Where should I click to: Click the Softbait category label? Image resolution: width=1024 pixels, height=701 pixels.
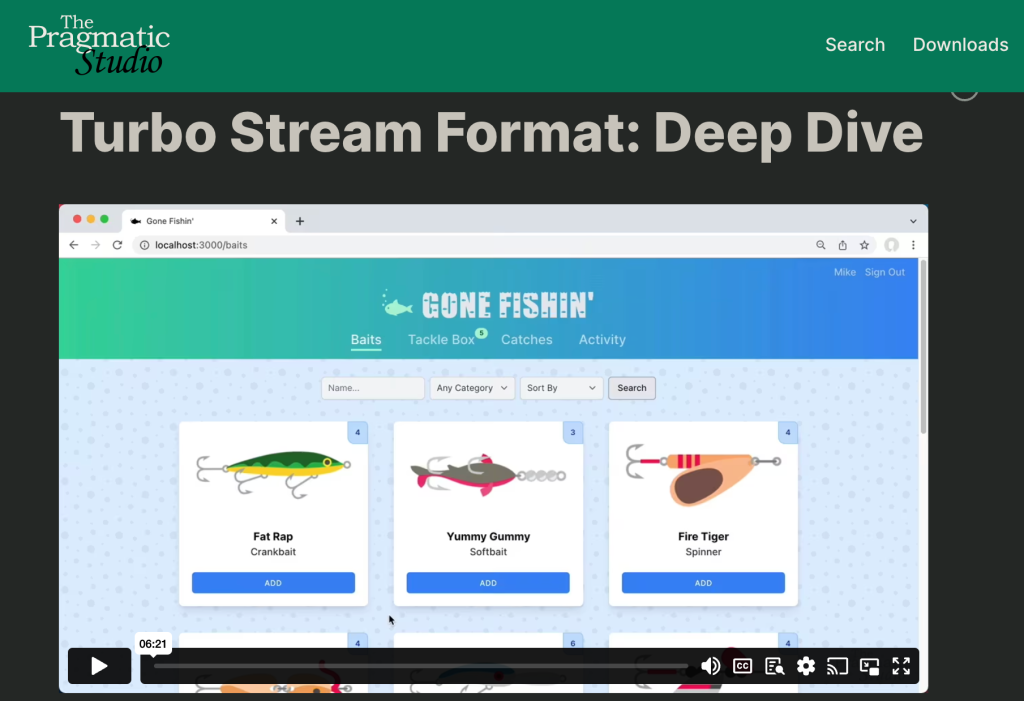pyautogui.click(x=488, y=552)
